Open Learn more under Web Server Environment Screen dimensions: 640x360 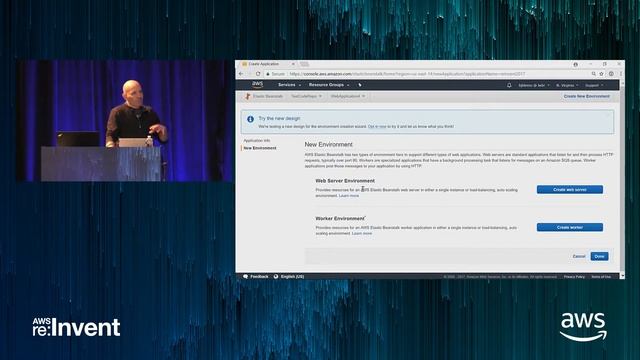coord(349,196)
